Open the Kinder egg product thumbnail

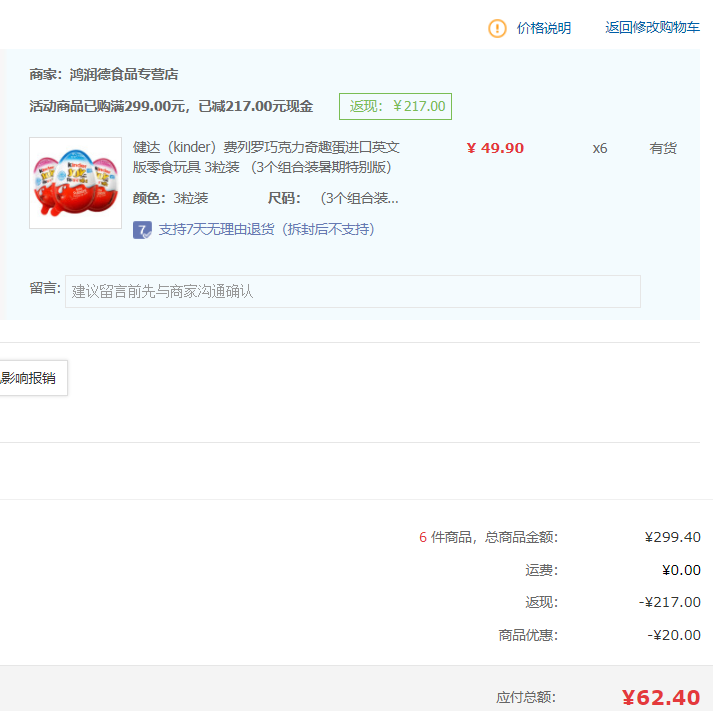[75, 183]
